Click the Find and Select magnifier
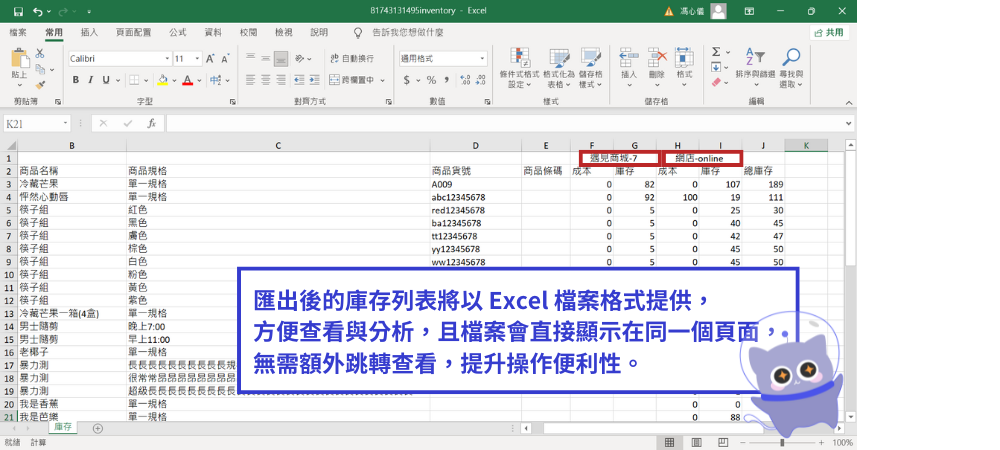 click(x=791, y=68)
